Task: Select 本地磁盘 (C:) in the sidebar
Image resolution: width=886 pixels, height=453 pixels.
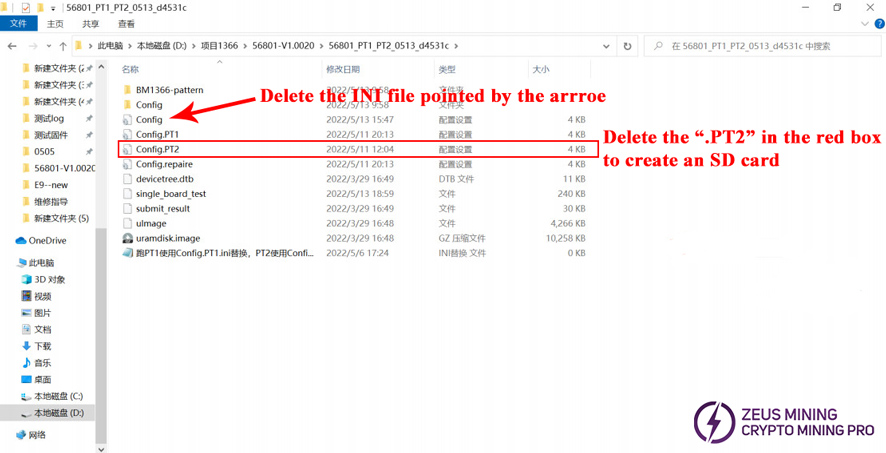Action: click(x=58, y=397)
